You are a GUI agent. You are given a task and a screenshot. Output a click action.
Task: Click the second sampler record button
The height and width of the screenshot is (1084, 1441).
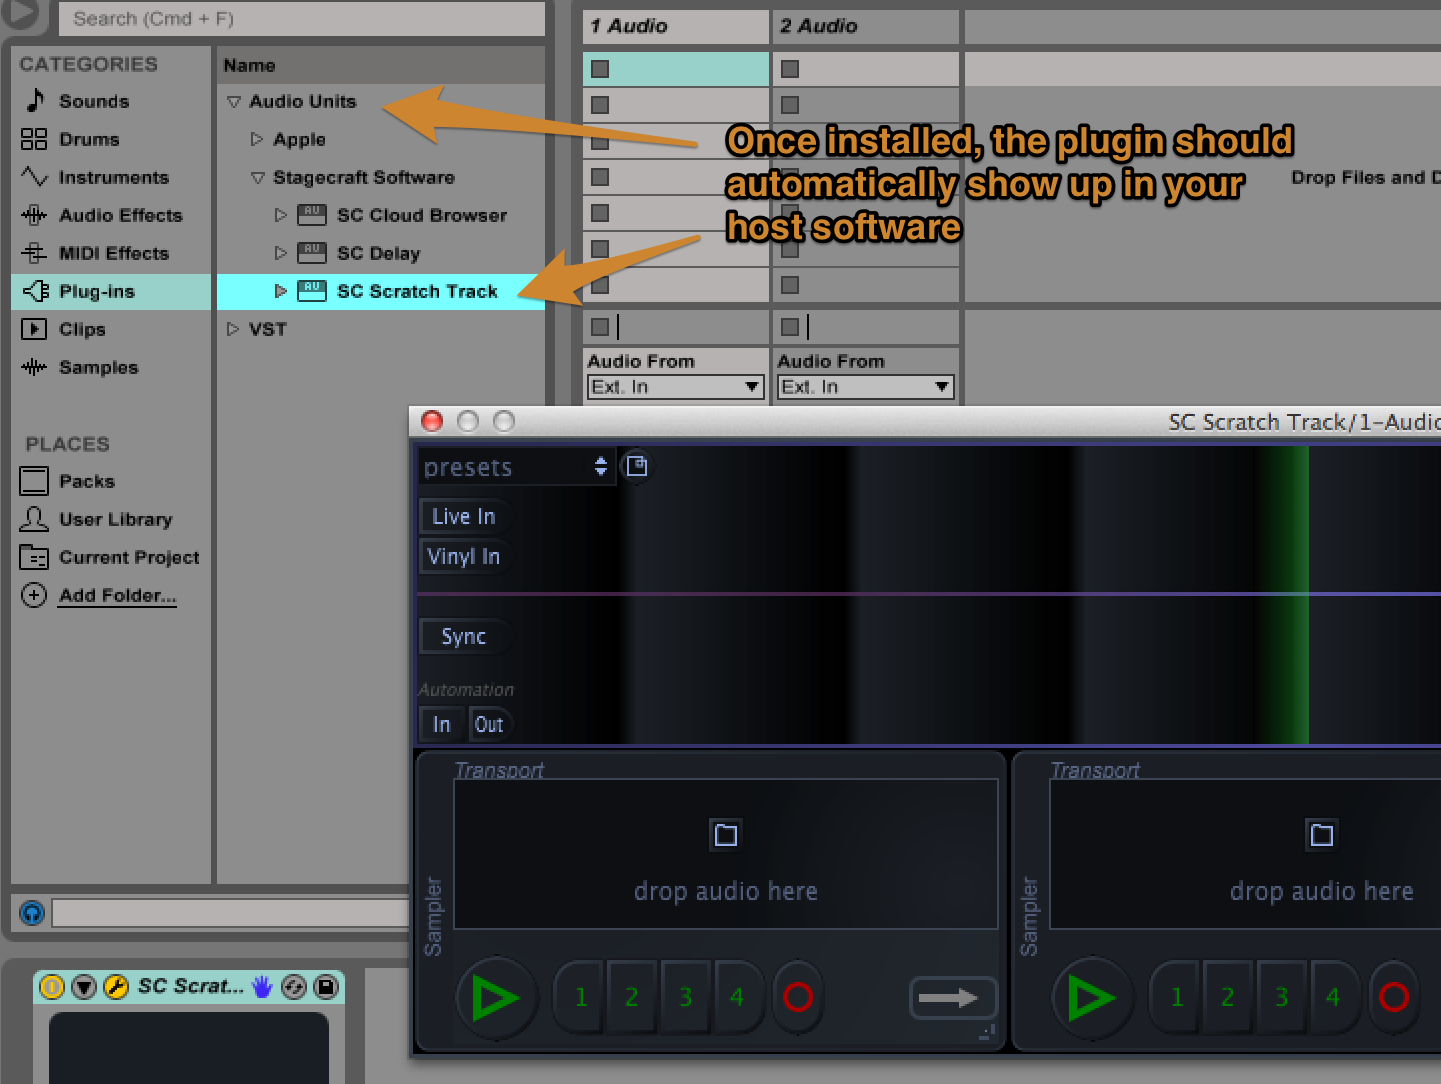[1394, 997]
